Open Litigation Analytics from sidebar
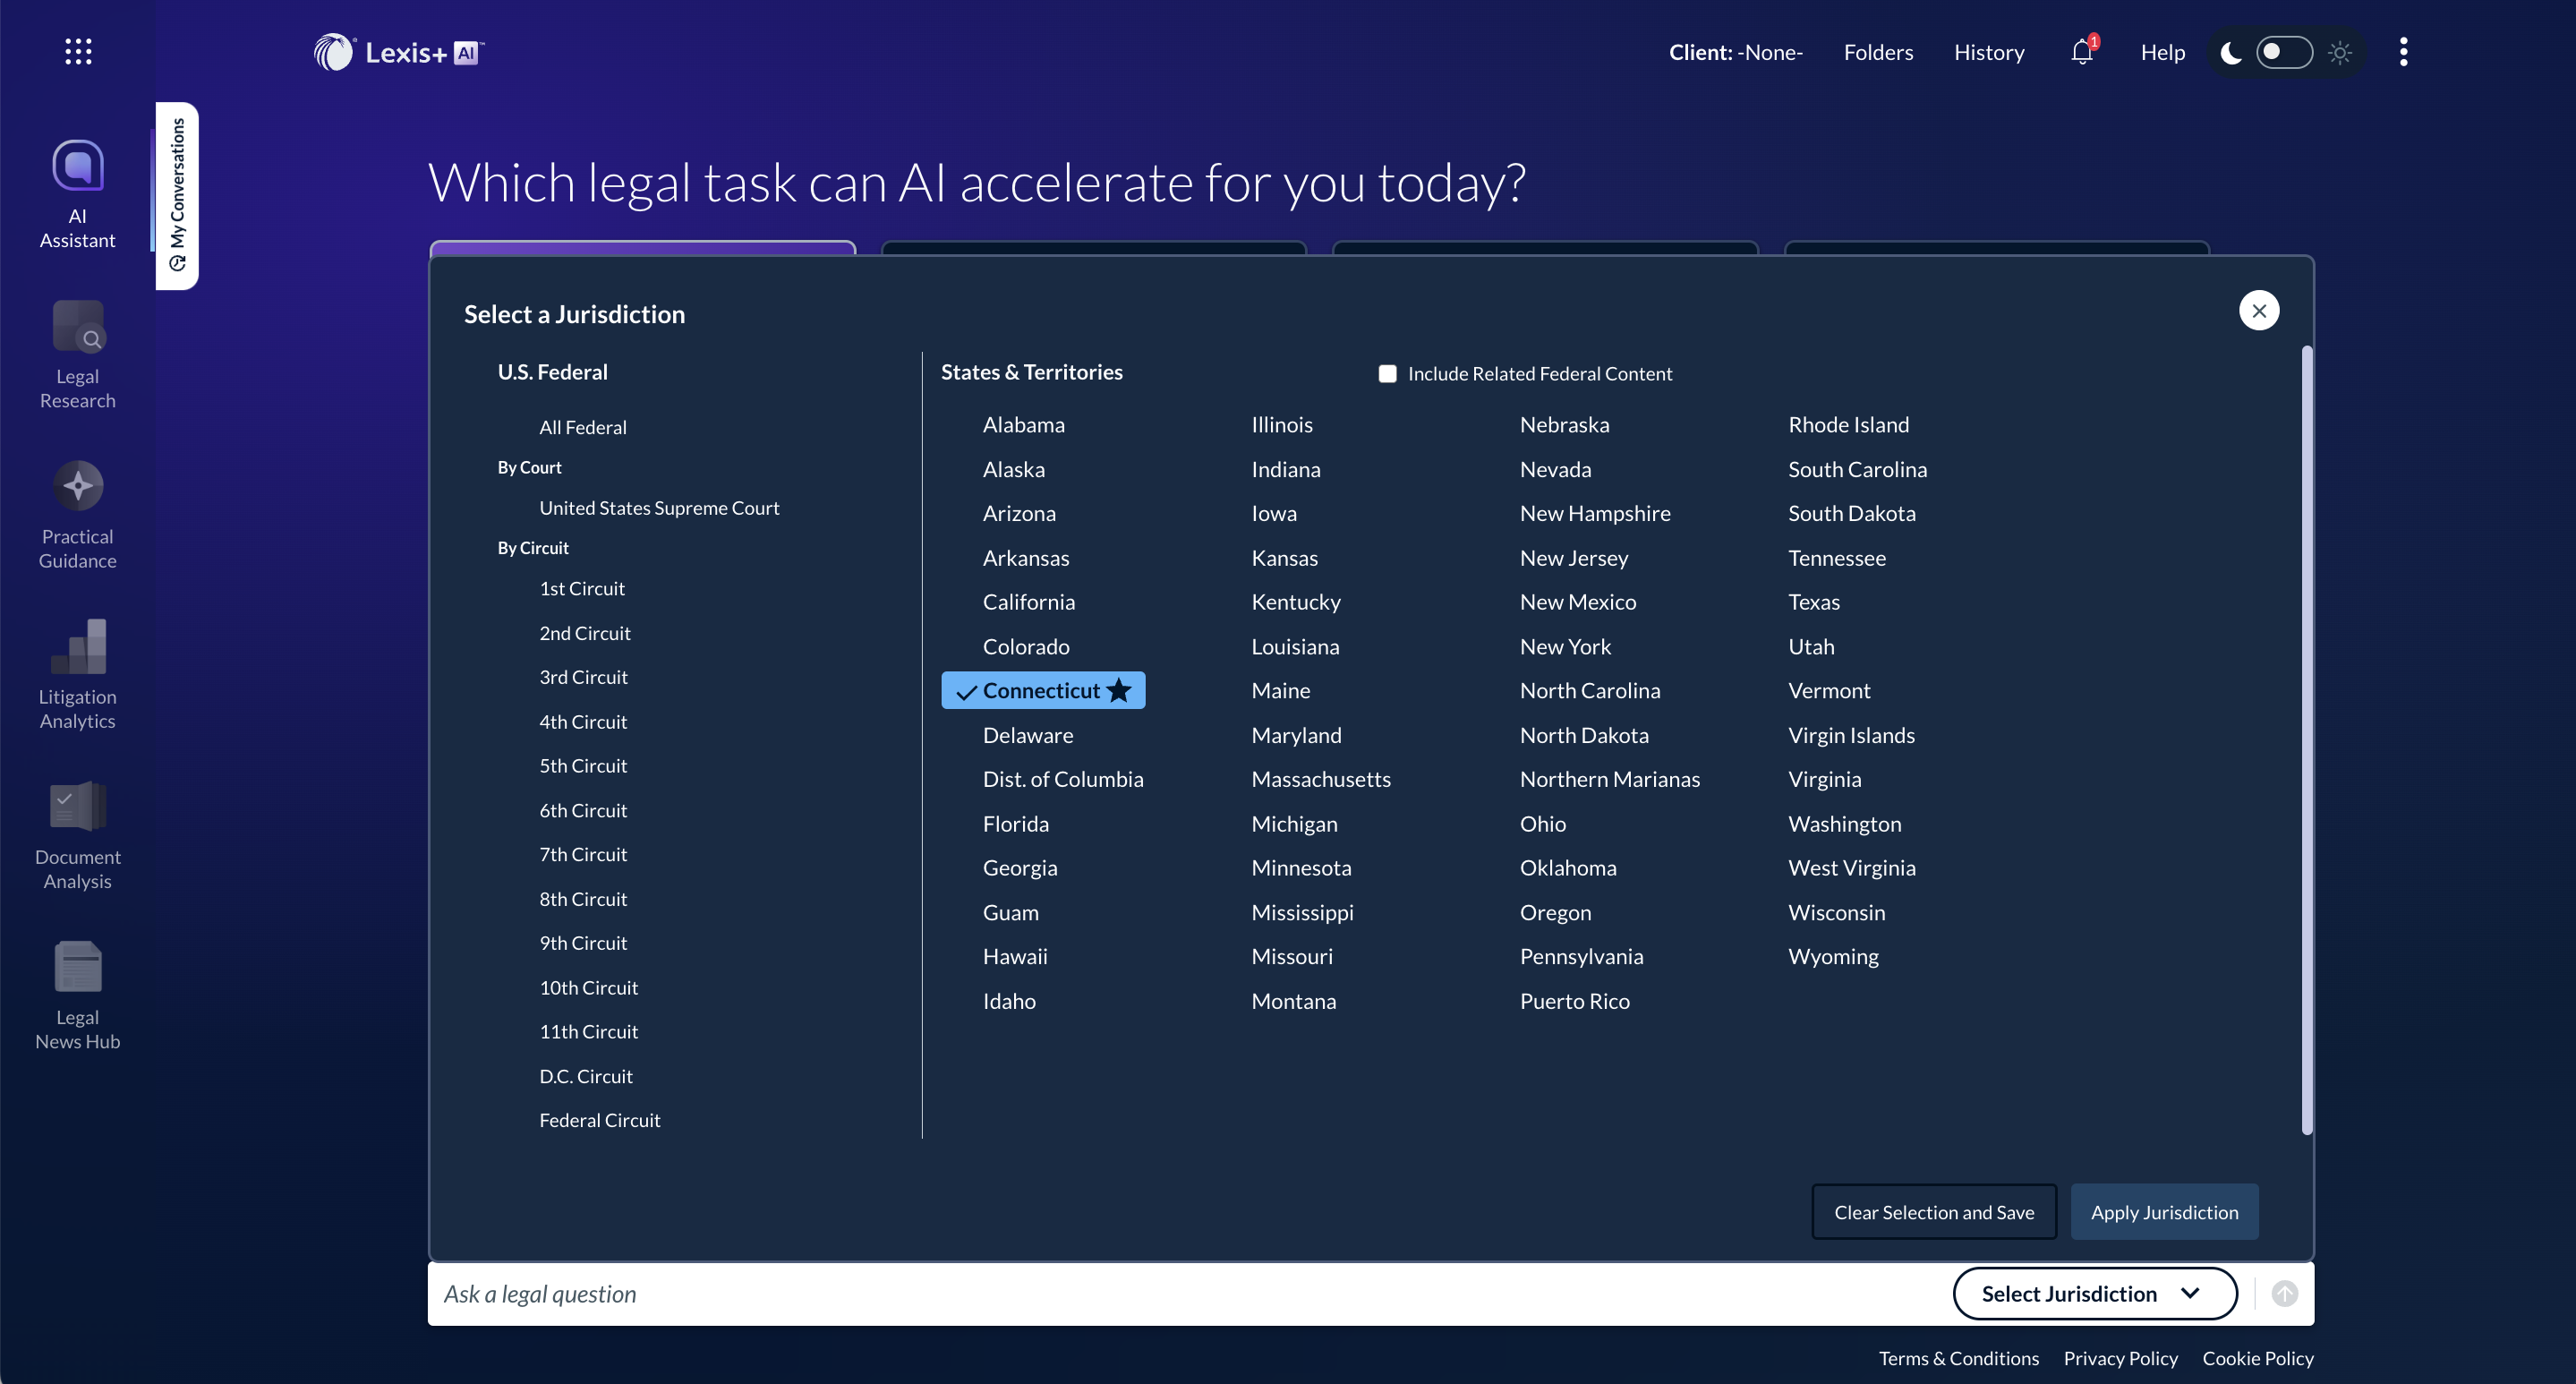The width and height of the screenshot is (2576, 1384). click(77, 675)
